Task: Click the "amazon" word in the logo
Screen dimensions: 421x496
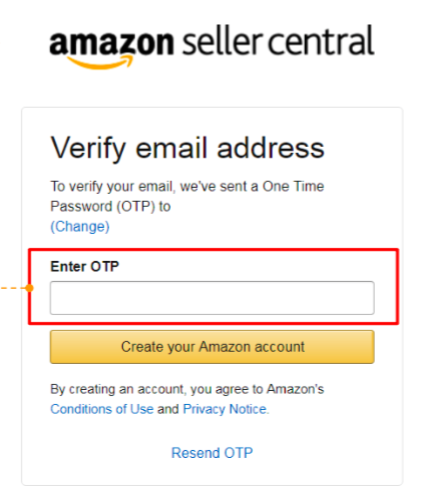Action: [x=112, y=43]
